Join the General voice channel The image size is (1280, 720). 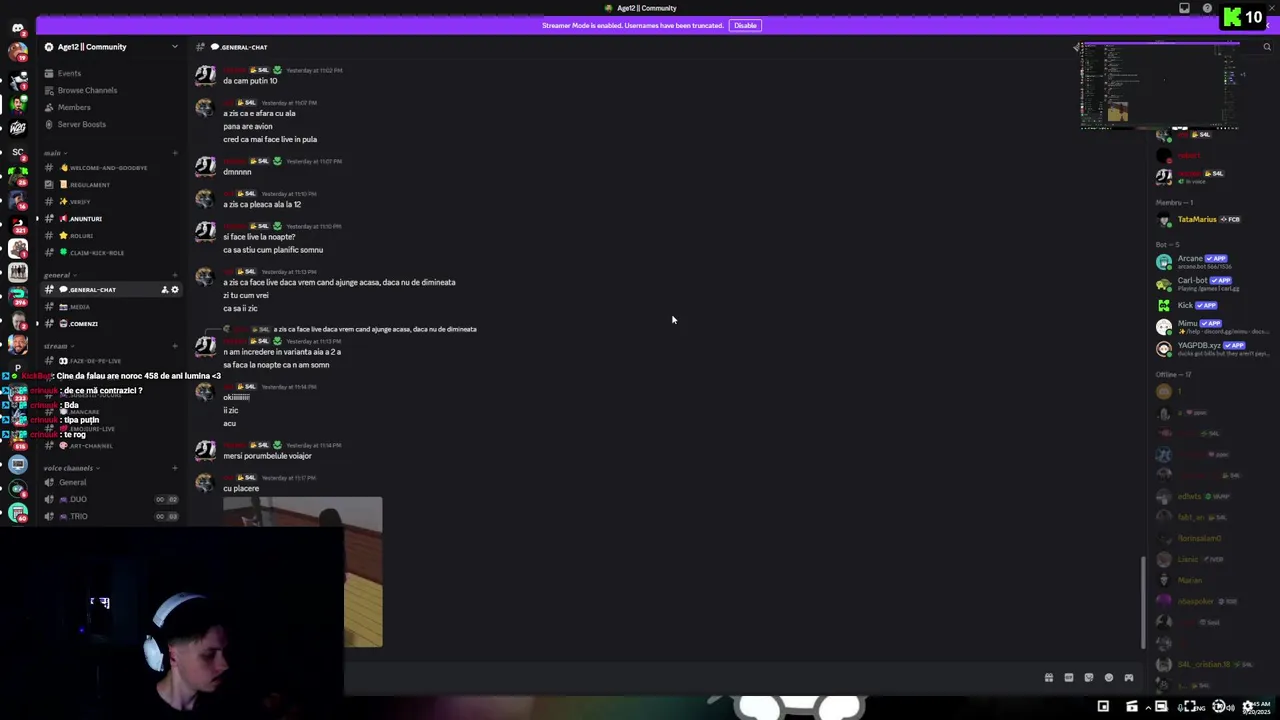[110, 482]
